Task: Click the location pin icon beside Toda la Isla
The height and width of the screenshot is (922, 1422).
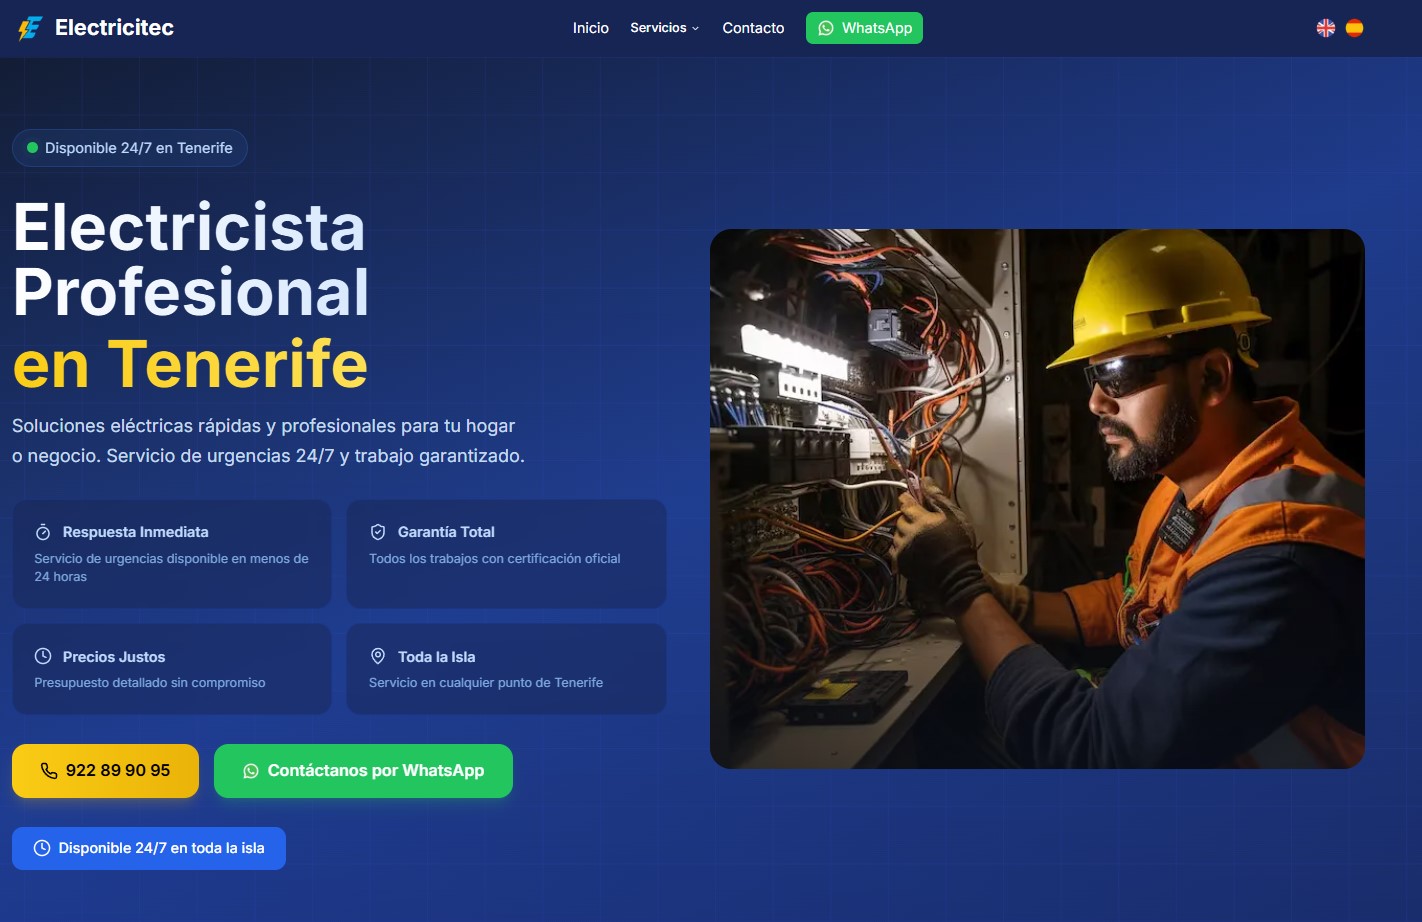Action: pos(378,656)
